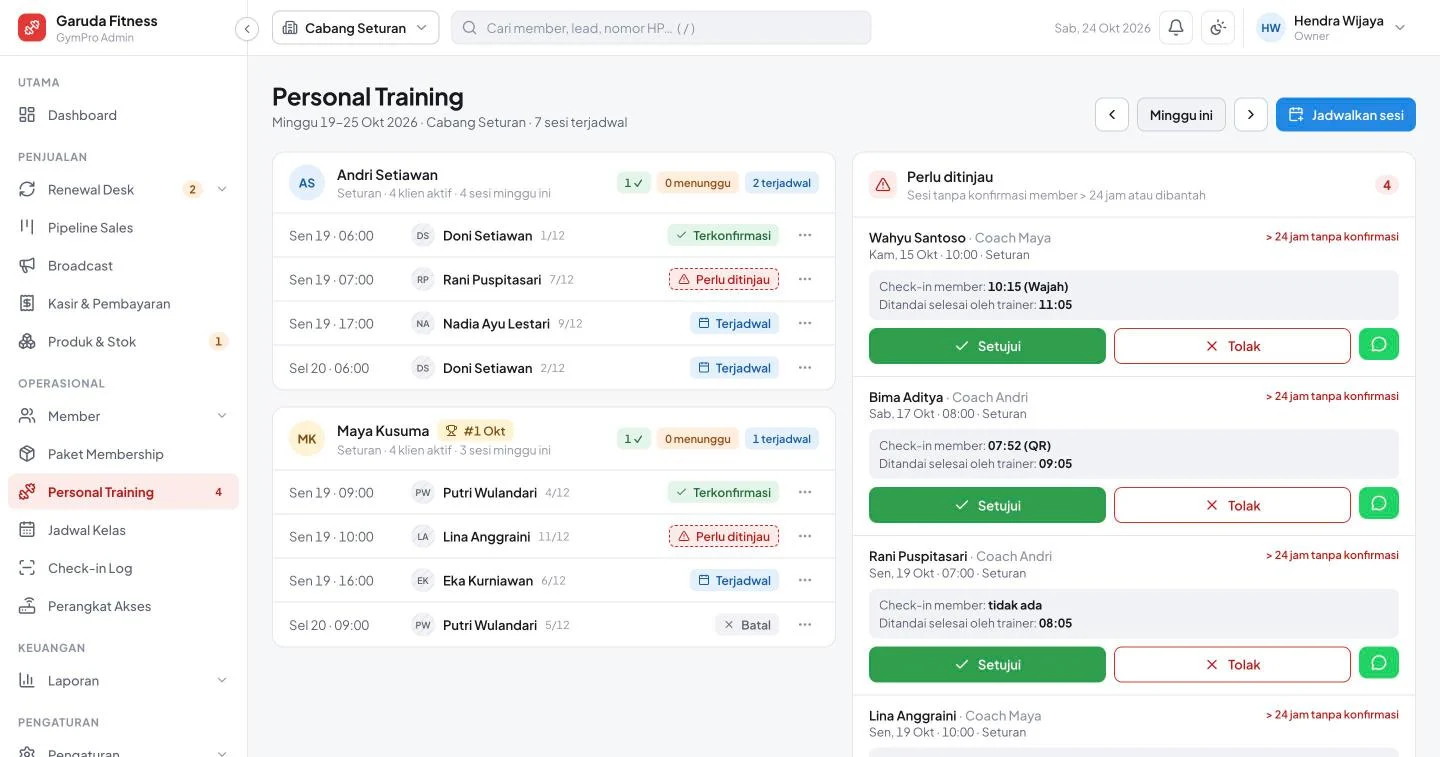Viewport: 1440px width, 757px height.
Task: Open Pipeline Sales page
Action: click(123, 227)
